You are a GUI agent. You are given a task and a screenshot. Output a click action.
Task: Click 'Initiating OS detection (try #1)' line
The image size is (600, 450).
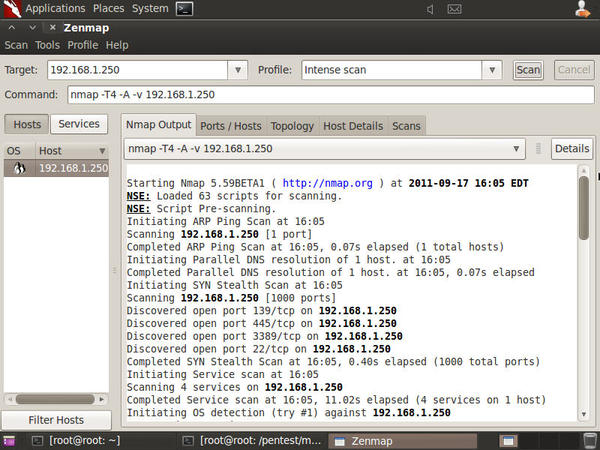pyautogui.click(x=289, y=413)
